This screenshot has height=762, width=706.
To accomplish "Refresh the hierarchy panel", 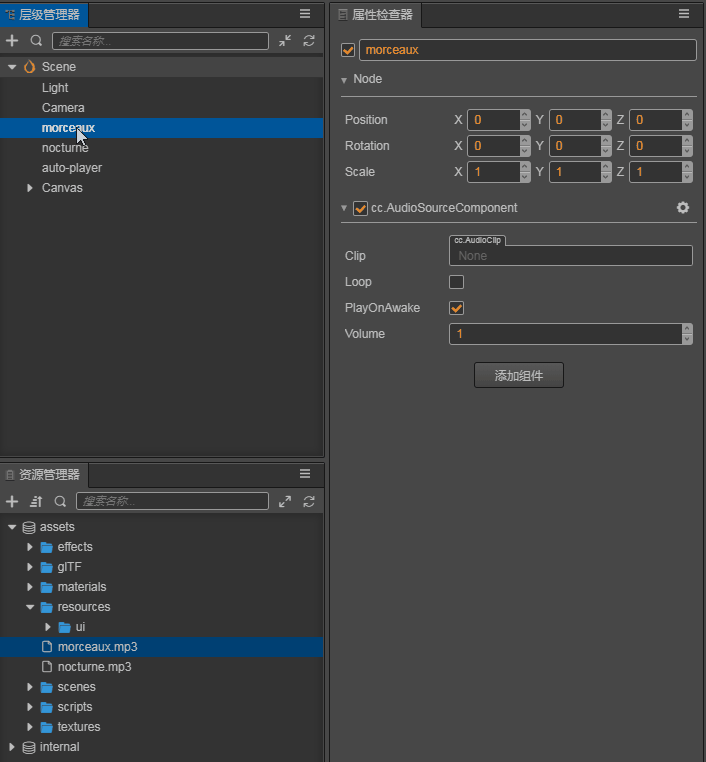I will click(309, 41).
